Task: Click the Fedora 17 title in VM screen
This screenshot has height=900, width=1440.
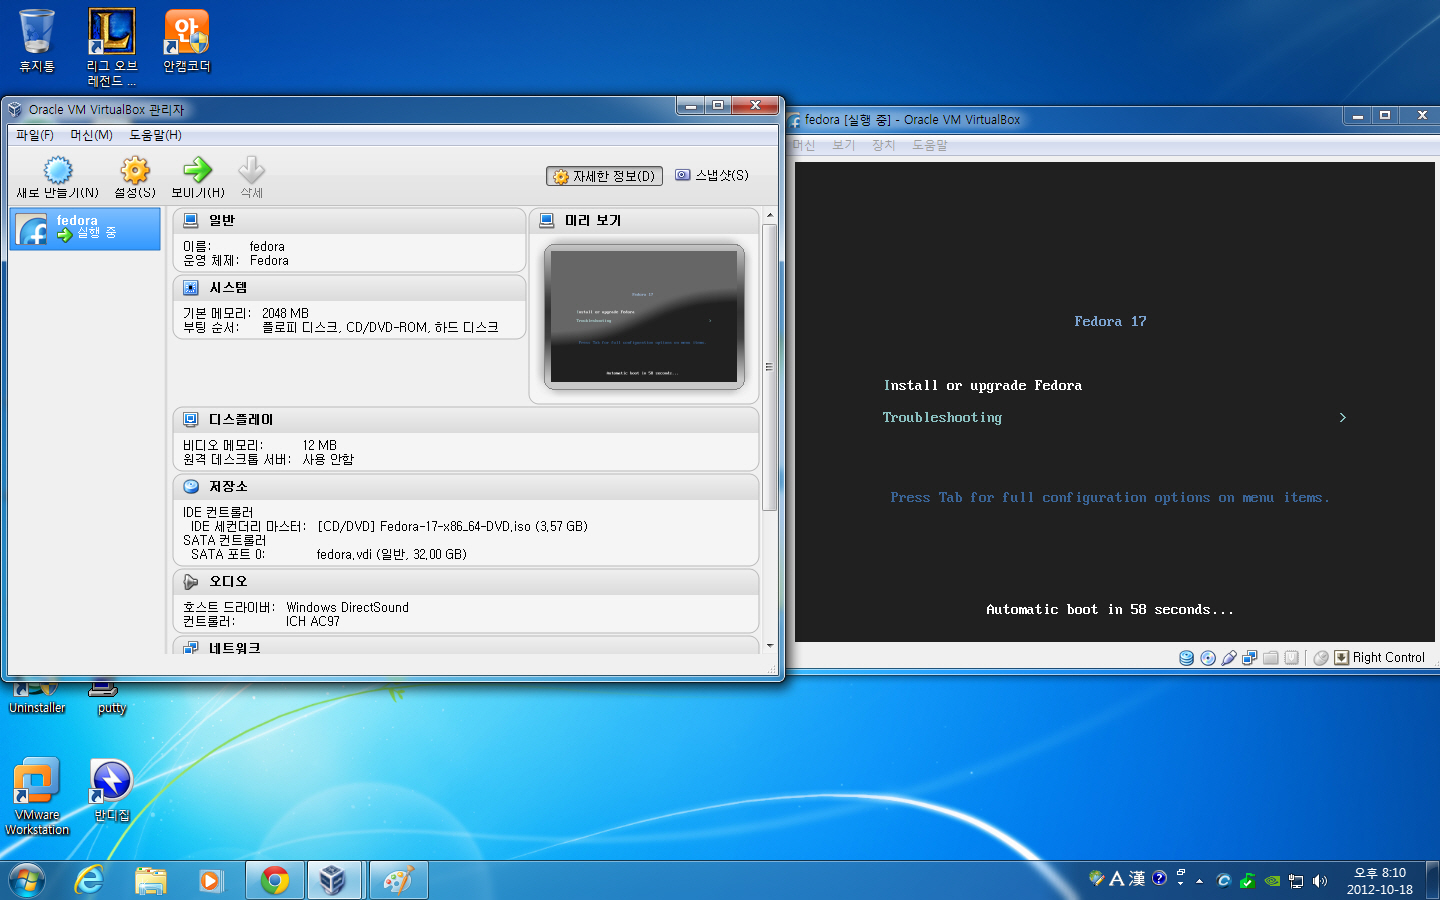Action: [1110, 321]
